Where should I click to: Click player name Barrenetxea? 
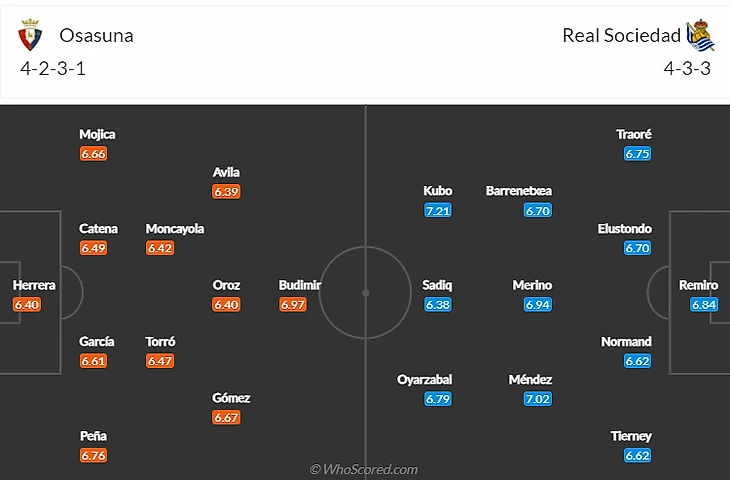point(519,191)
